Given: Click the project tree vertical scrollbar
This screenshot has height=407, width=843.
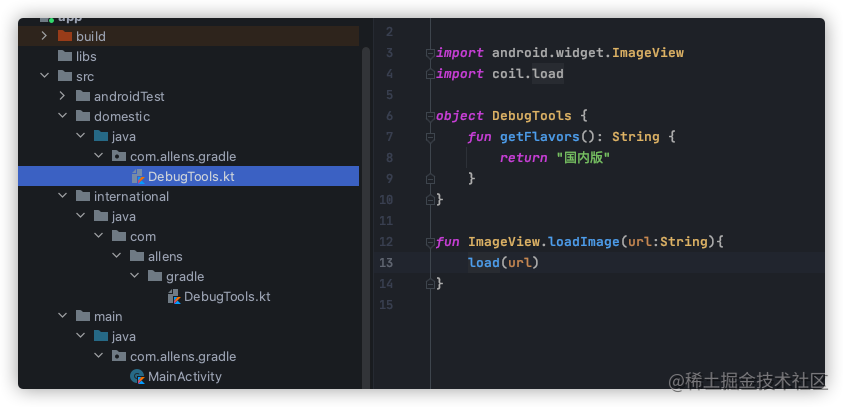Looking at the screenshot, I should click(x=366, y=217).
